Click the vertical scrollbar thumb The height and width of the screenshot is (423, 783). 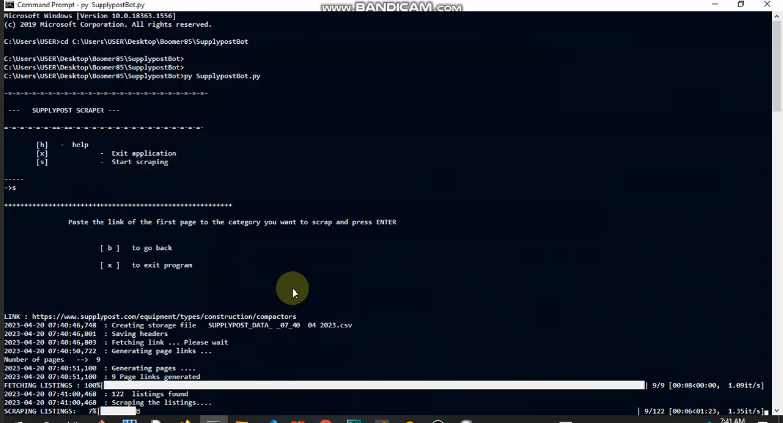[778, 65]
